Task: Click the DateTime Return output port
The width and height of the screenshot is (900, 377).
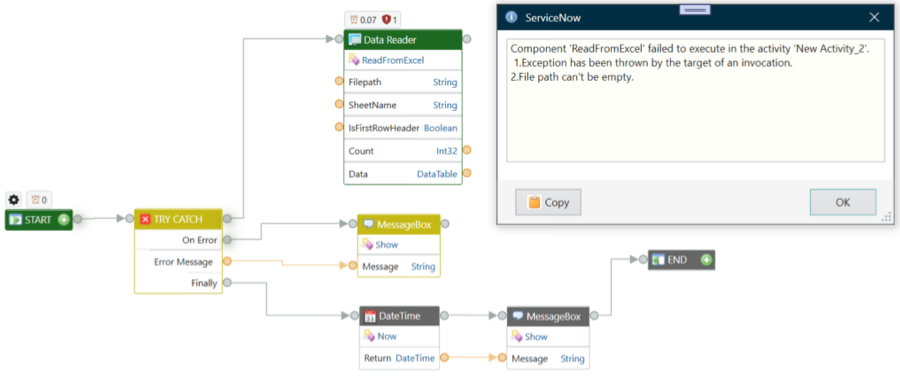Action: click(x=444, y=358)
